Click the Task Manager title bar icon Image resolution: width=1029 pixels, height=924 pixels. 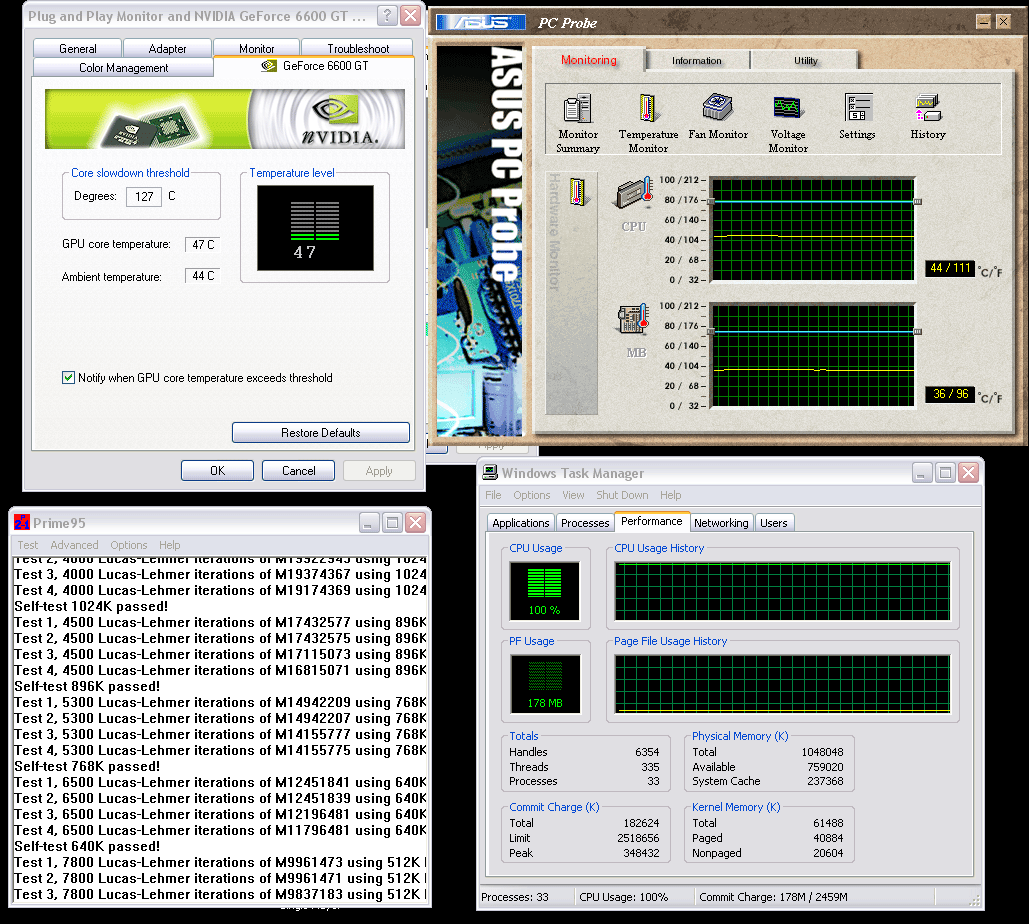(x=490, y=472)
